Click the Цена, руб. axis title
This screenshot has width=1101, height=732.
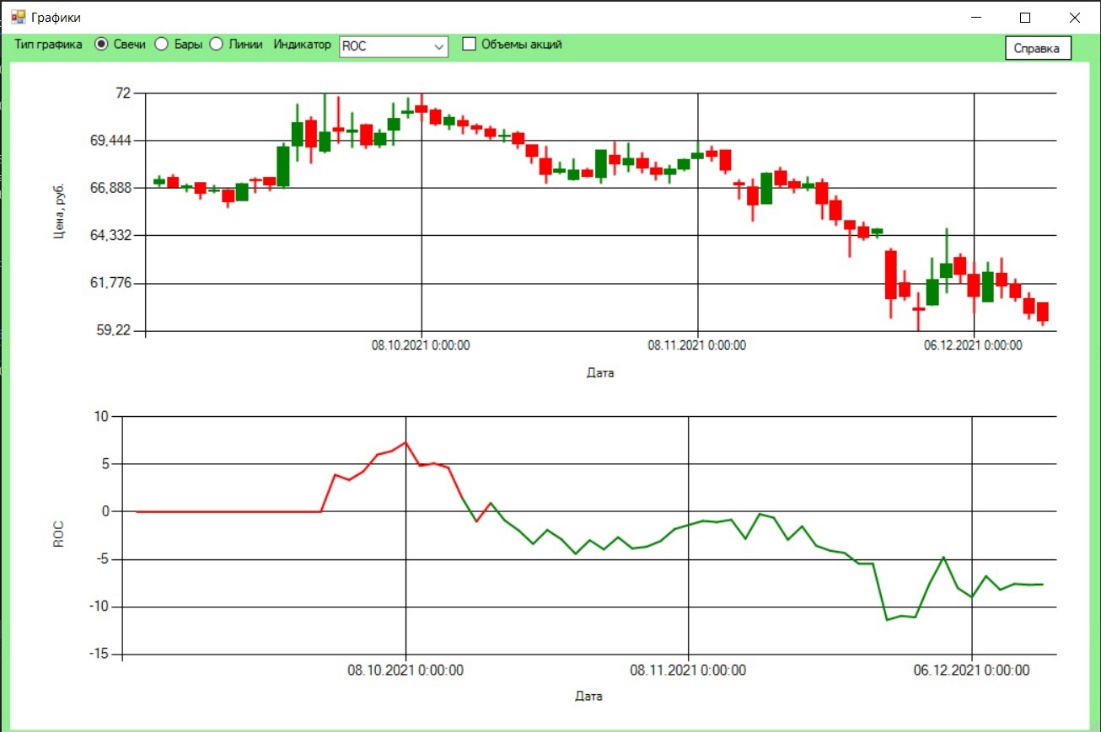pos(59,211)
